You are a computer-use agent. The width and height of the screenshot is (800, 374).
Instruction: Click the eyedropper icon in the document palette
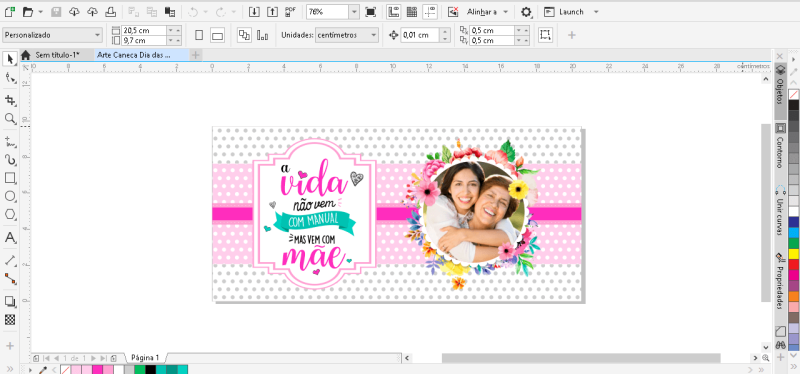tap(43, 369)
